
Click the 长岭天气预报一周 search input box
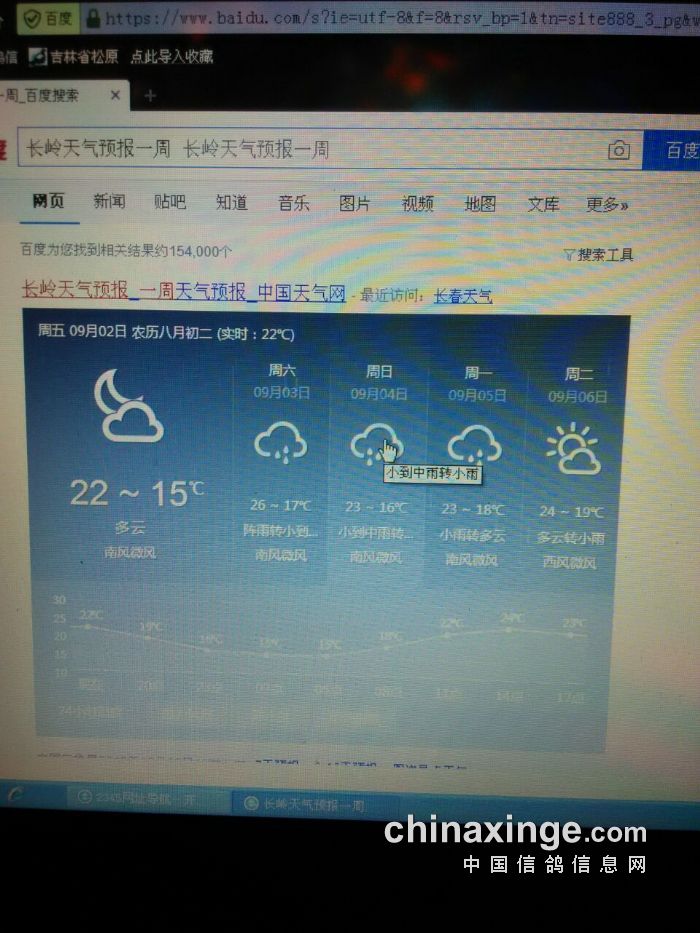[300, 150]
